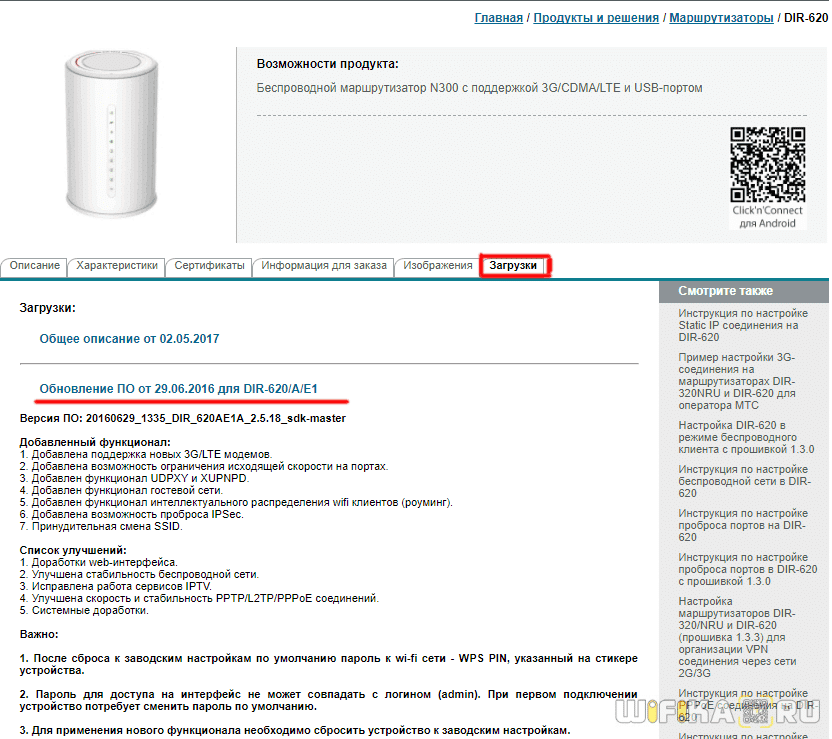
Task: Open 3G-соединения для оператора МТС example link
Action: tap(737, 381)
